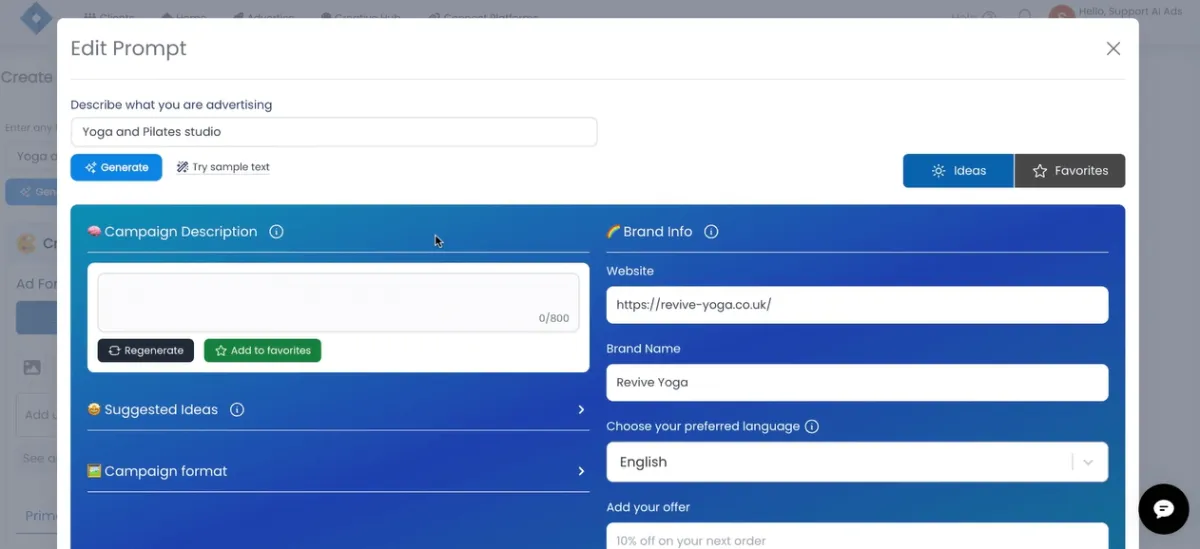Click the Campaign Description info icon
1200x549 pixels.
coord(277,232)
